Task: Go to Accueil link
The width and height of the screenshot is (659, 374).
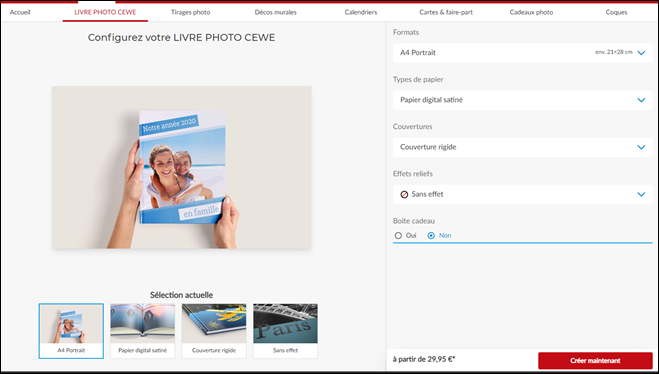Action: [20, 12]
